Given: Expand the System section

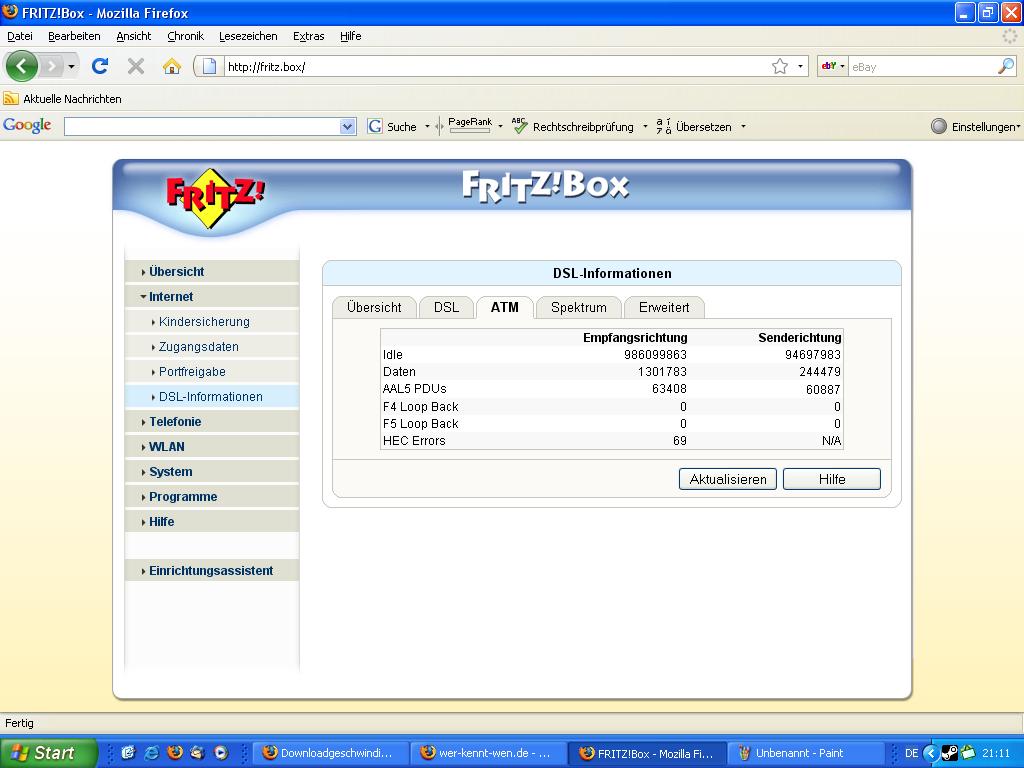Looking at the screenshot, I should [212, 472].
